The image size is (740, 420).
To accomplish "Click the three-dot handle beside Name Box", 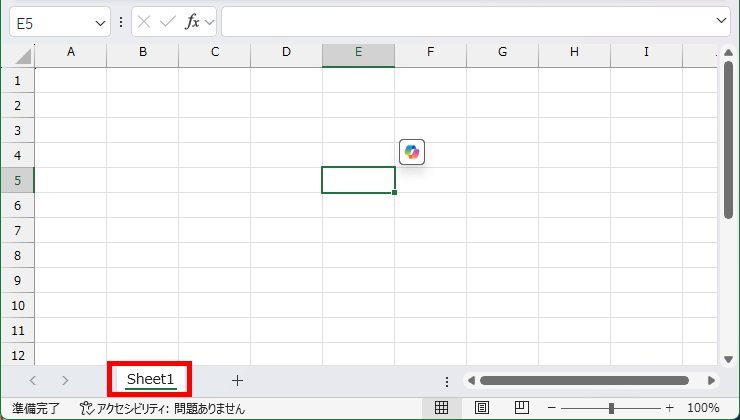I will tap(121, 22).
